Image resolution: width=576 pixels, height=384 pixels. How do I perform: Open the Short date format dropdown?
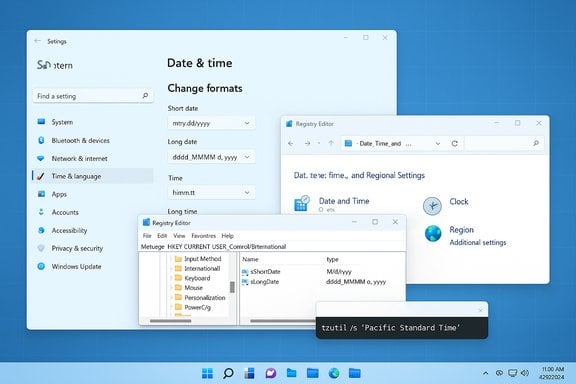point(211,123)
